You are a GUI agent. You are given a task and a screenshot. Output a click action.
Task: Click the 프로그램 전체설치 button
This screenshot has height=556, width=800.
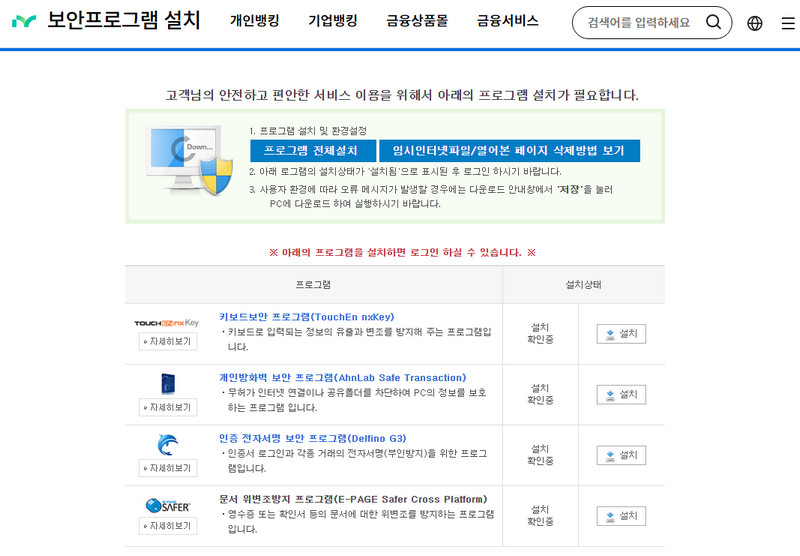(x=313, y=150)
